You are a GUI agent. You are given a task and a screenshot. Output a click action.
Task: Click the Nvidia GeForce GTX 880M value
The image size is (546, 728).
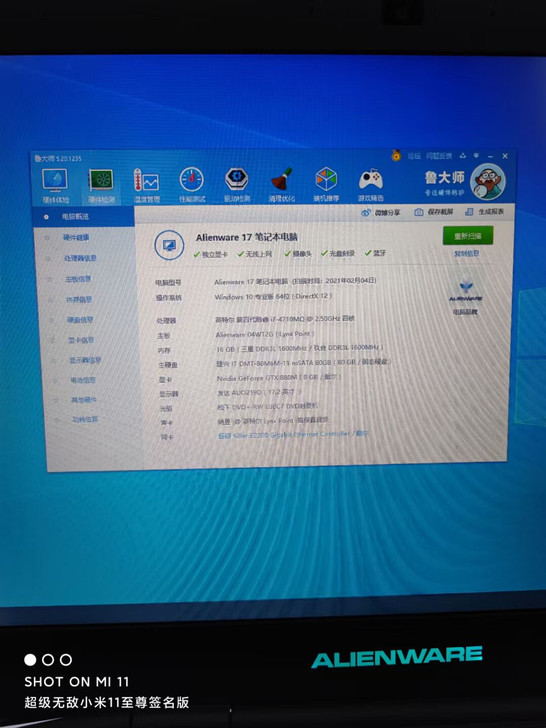point(279,378)
